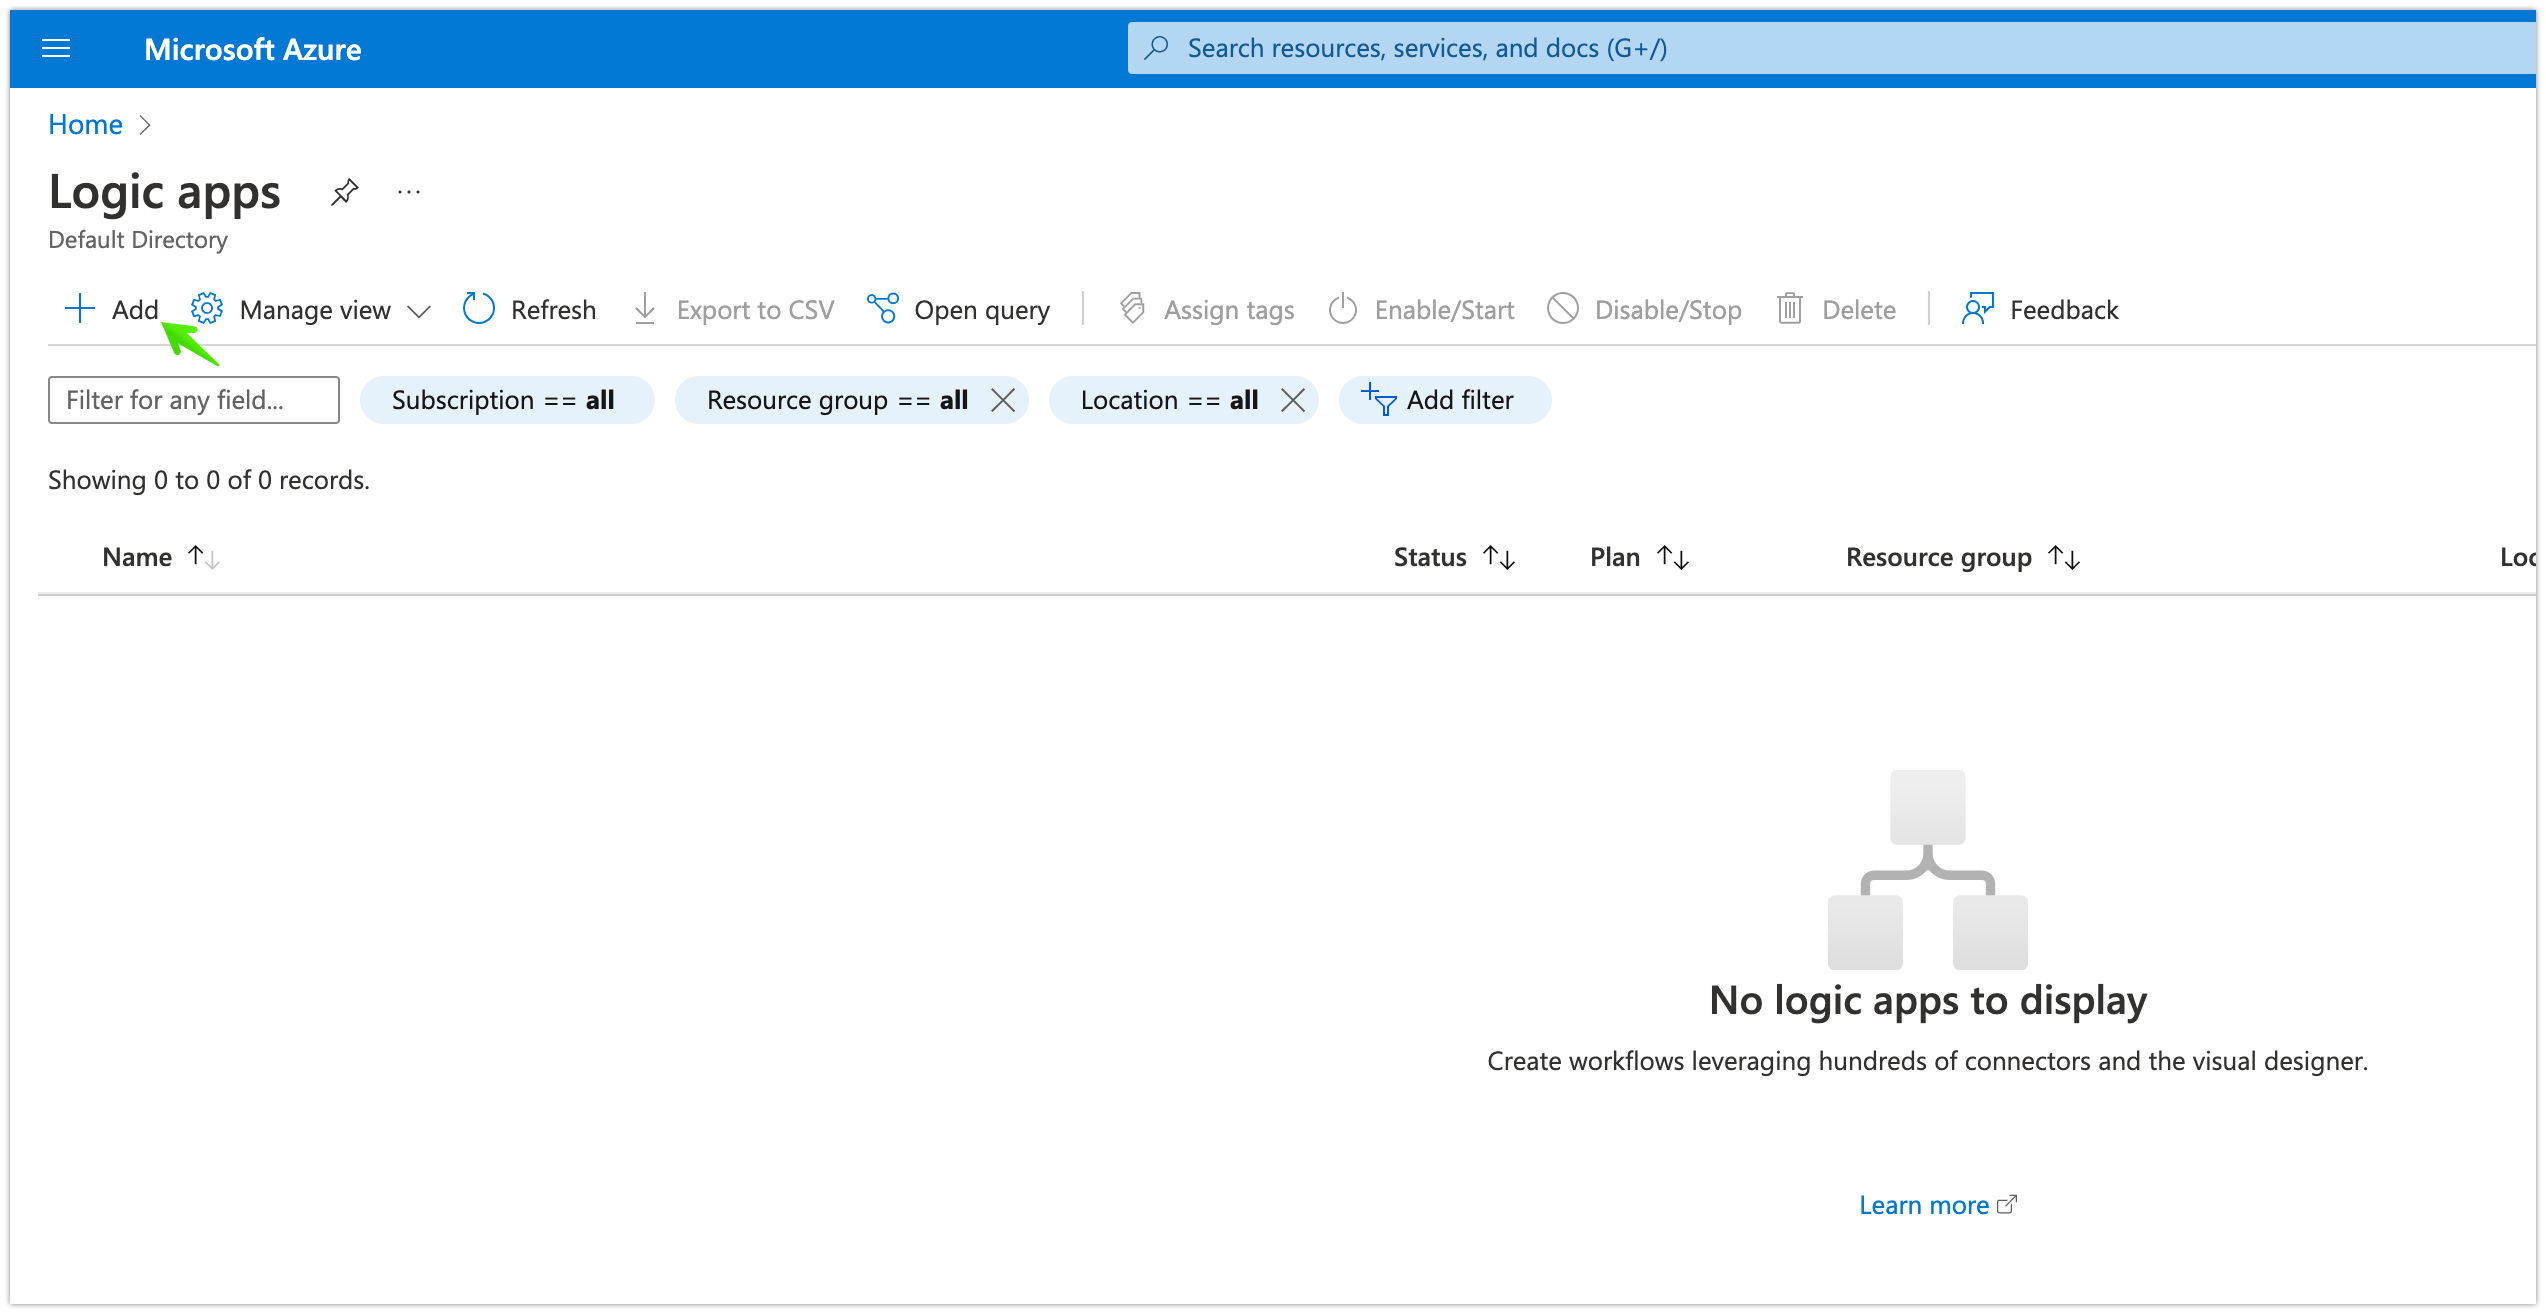2546x1314 pixels.
Task: Pin the Logic apps page
Action: (x=344, y=192)
